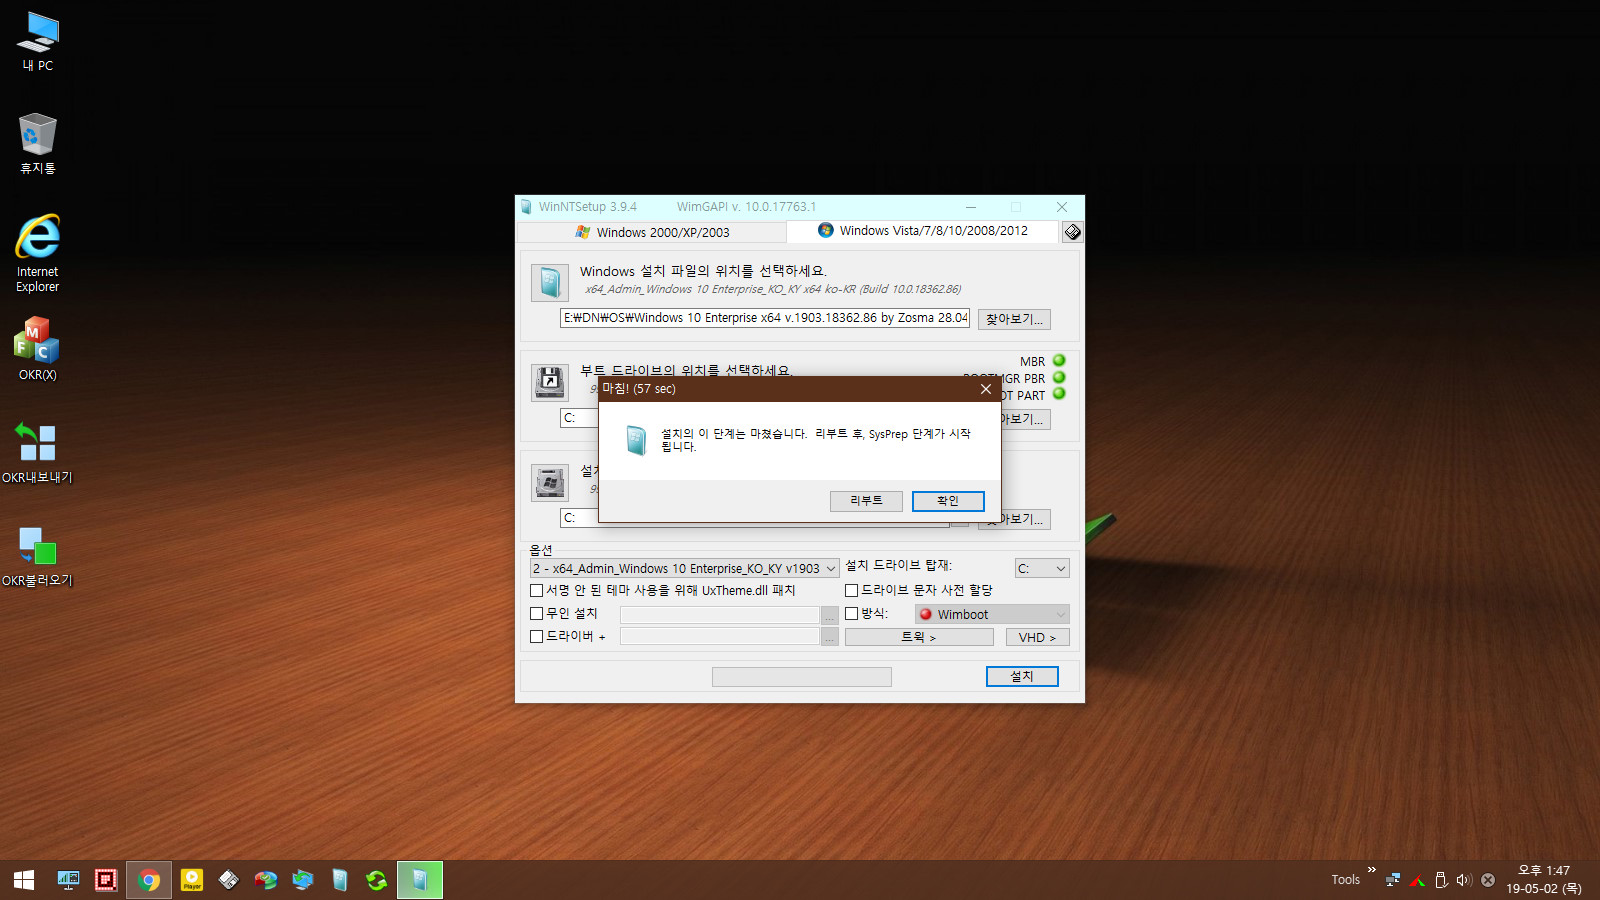Viewport: 1600px width, 900px height.
Task: Click the blue WinNTSetup shortcut in the taskbar
Action: tap(340, 880)
